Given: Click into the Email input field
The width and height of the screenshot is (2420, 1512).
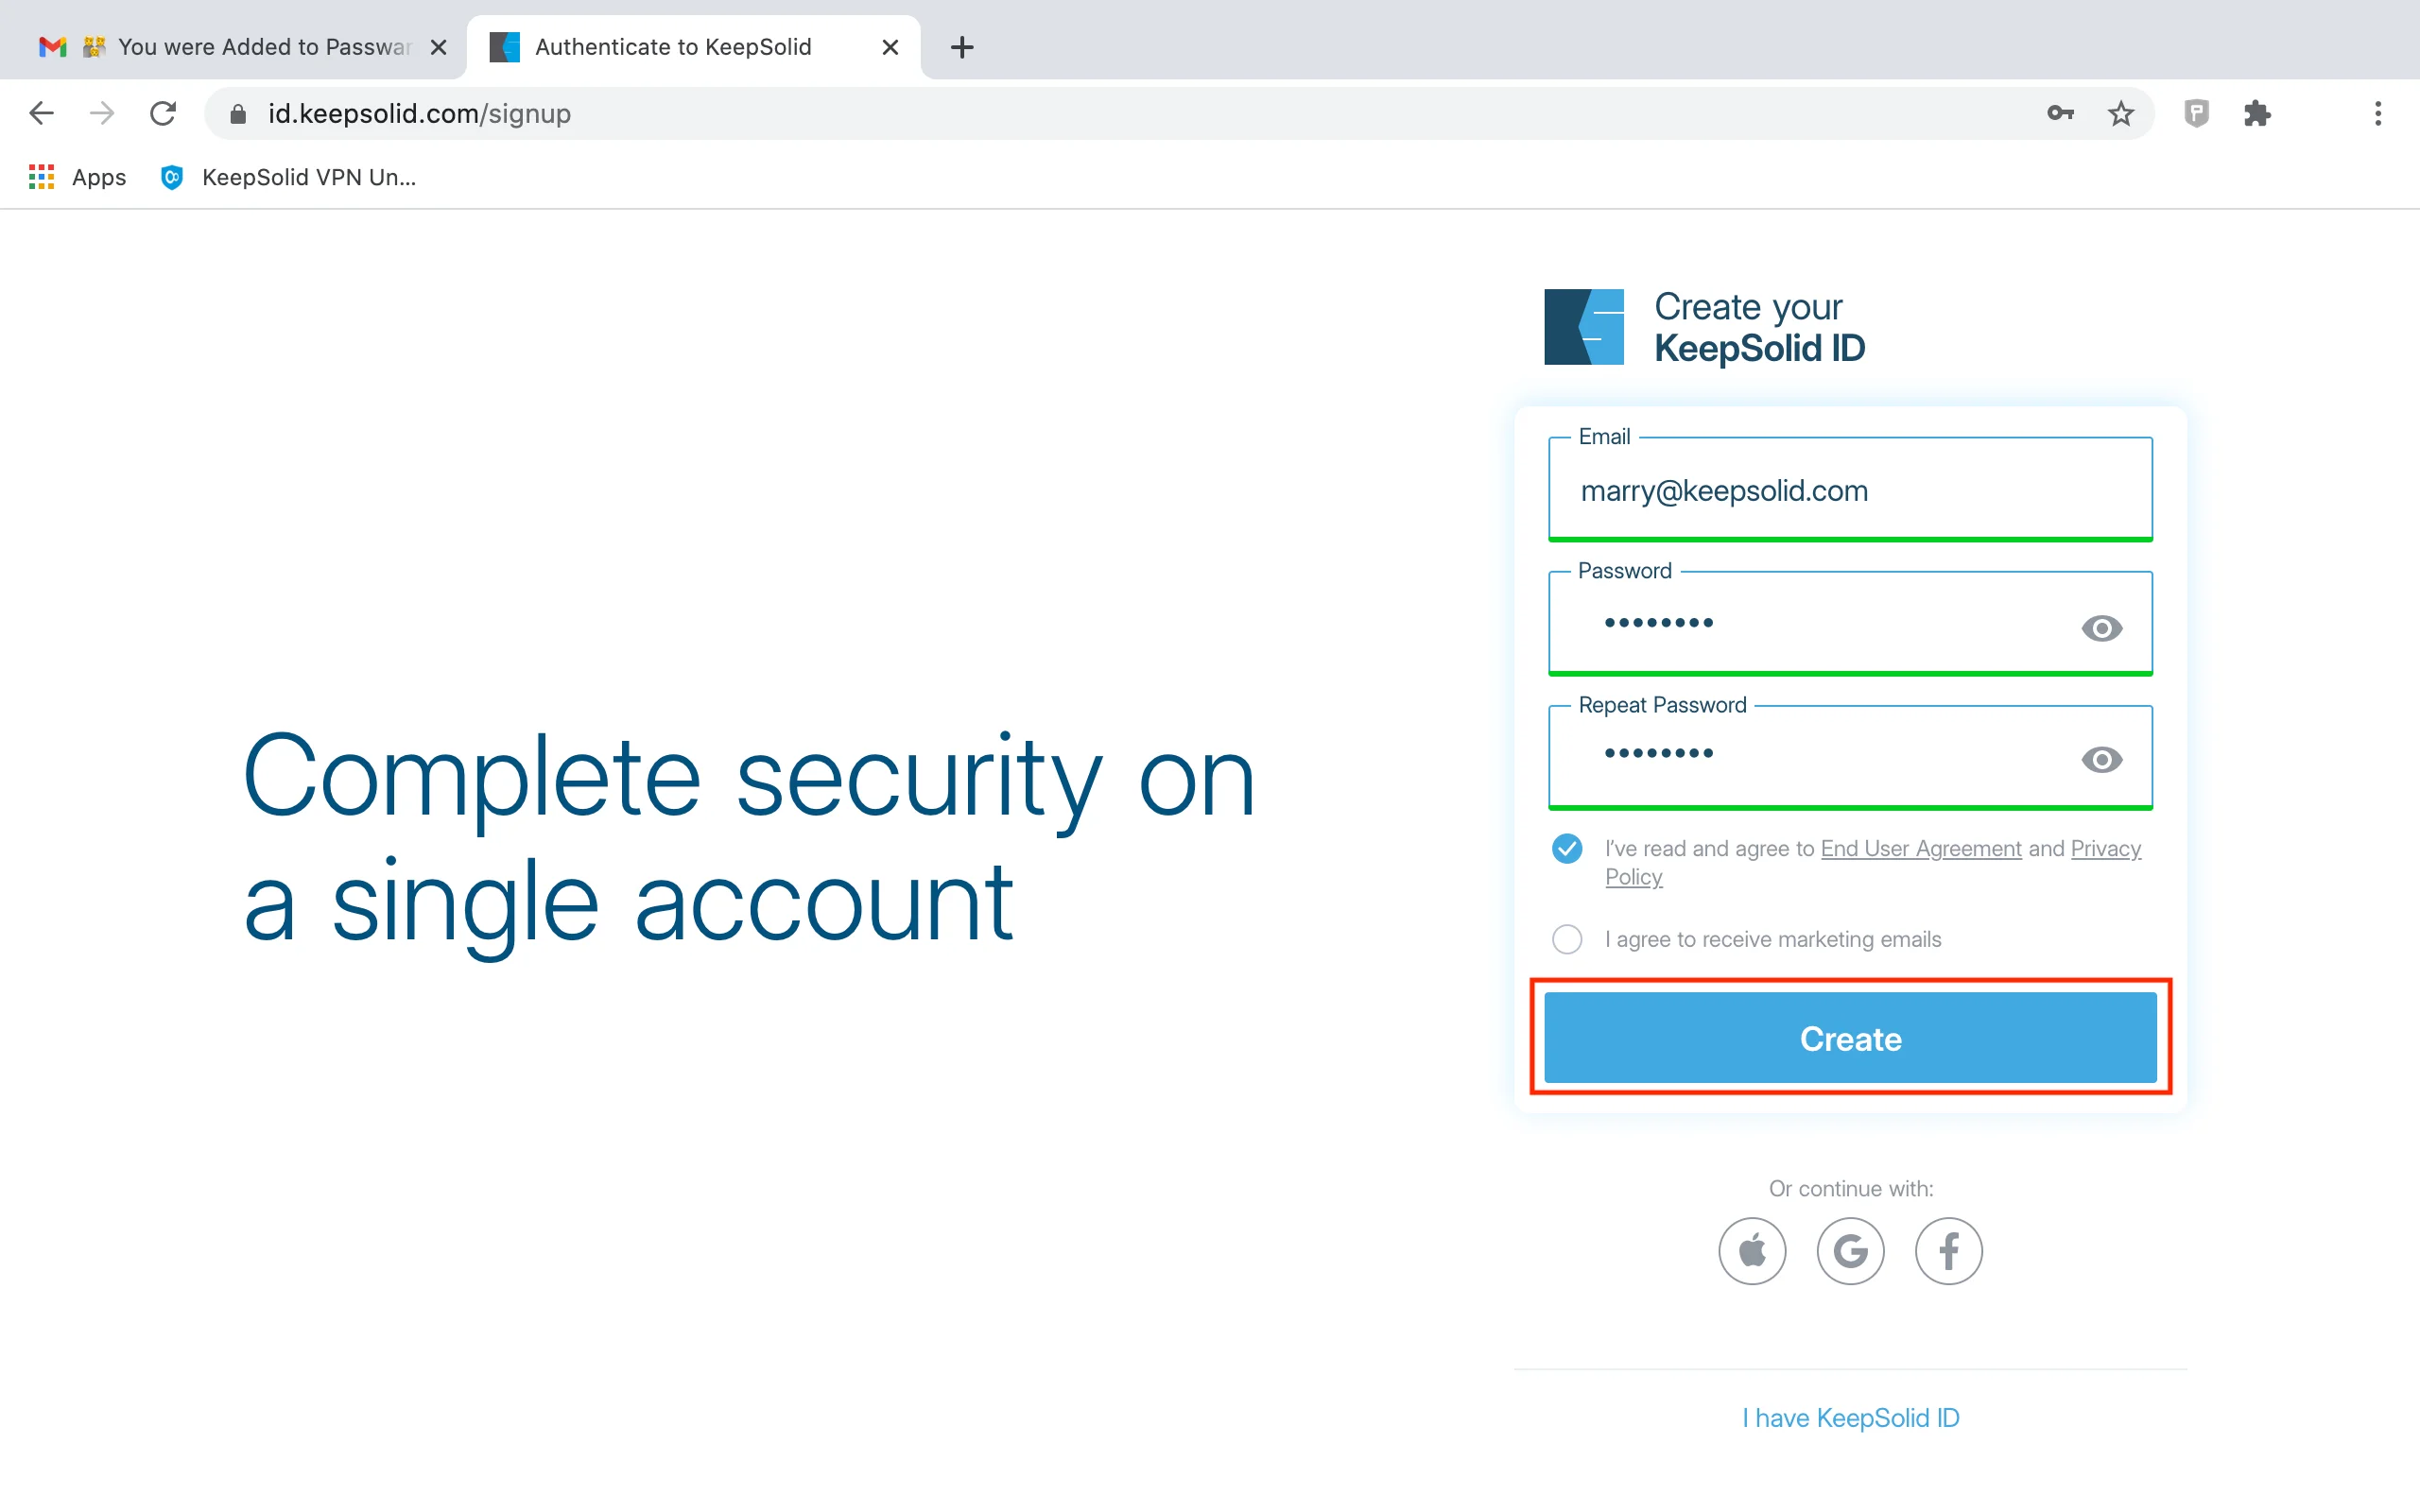Looking at the screenshot, I should [1850, 491].
